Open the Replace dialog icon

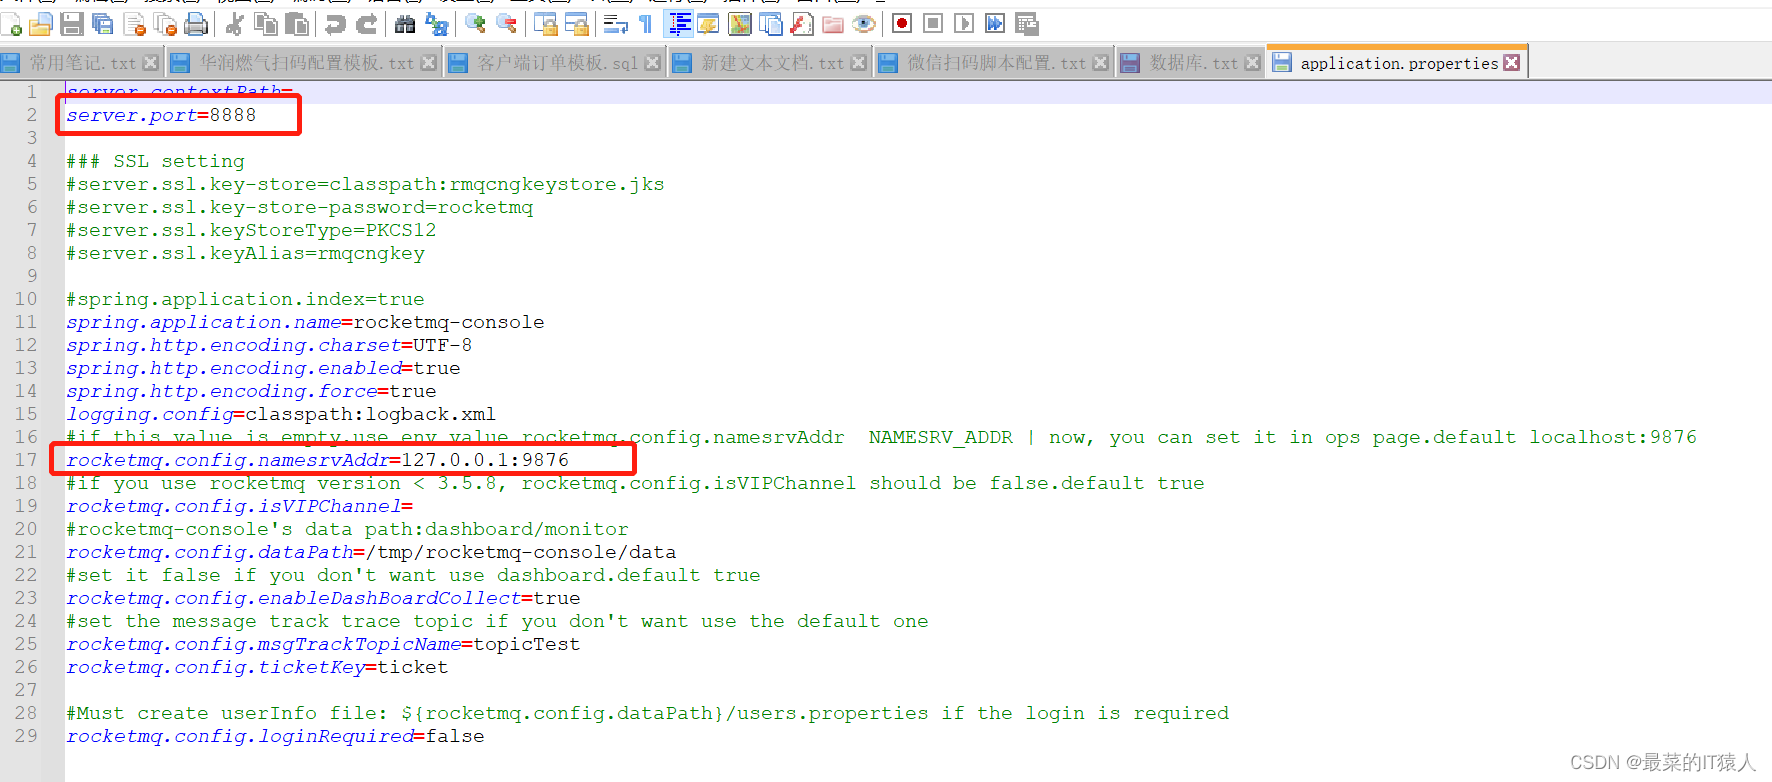[437, 24]
